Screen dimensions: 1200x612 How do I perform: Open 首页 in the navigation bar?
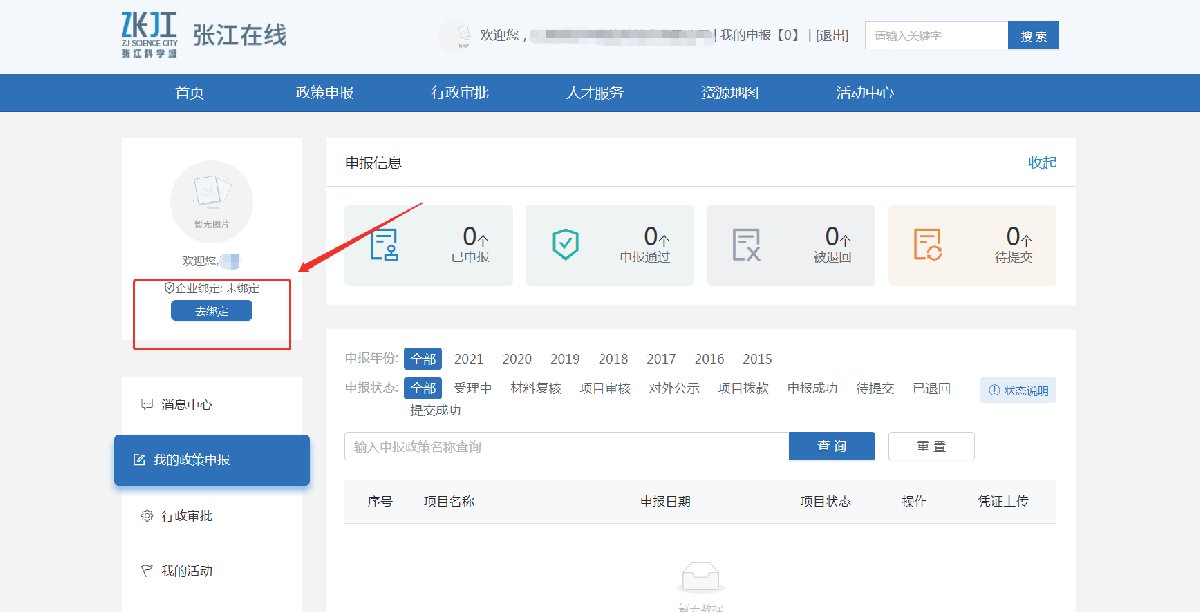click(189, 93)
